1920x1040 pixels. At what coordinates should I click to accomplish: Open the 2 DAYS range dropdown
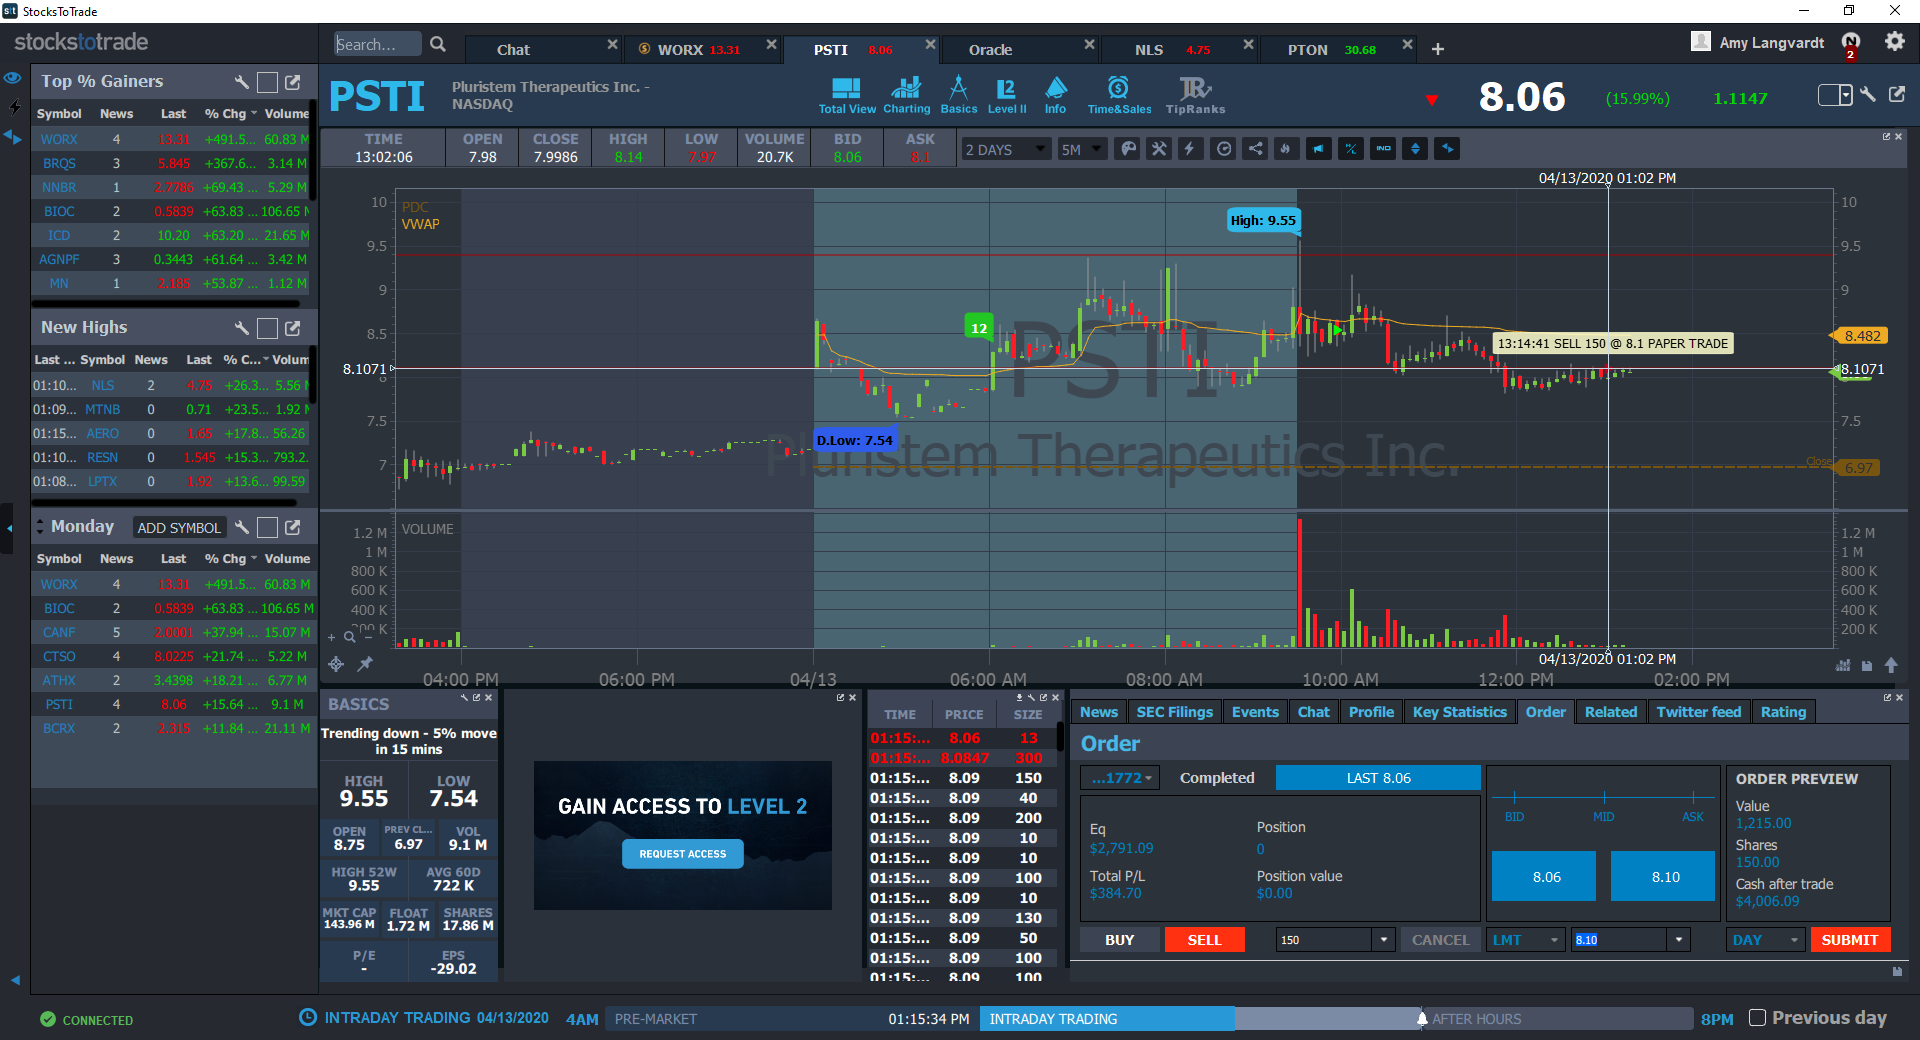tap(1005, 150)
